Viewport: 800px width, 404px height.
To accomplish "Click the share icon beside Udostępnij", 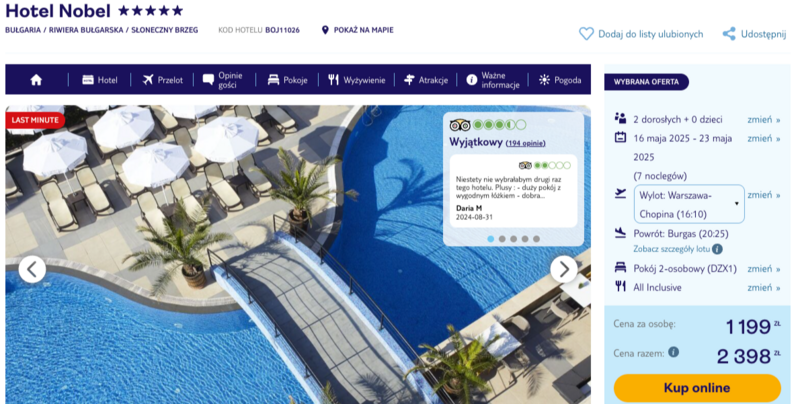I will 729,34.
